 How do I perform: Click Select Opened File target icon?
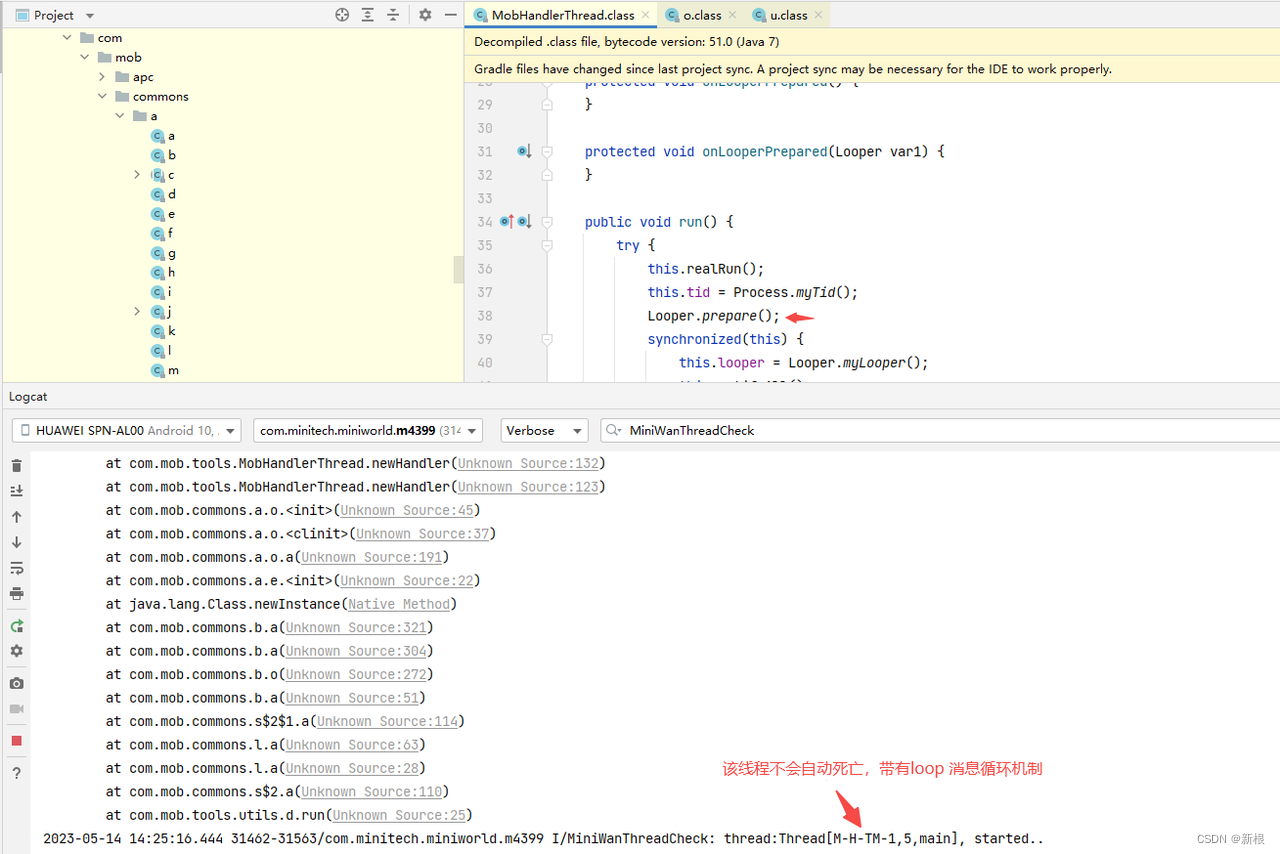point(343,15)
